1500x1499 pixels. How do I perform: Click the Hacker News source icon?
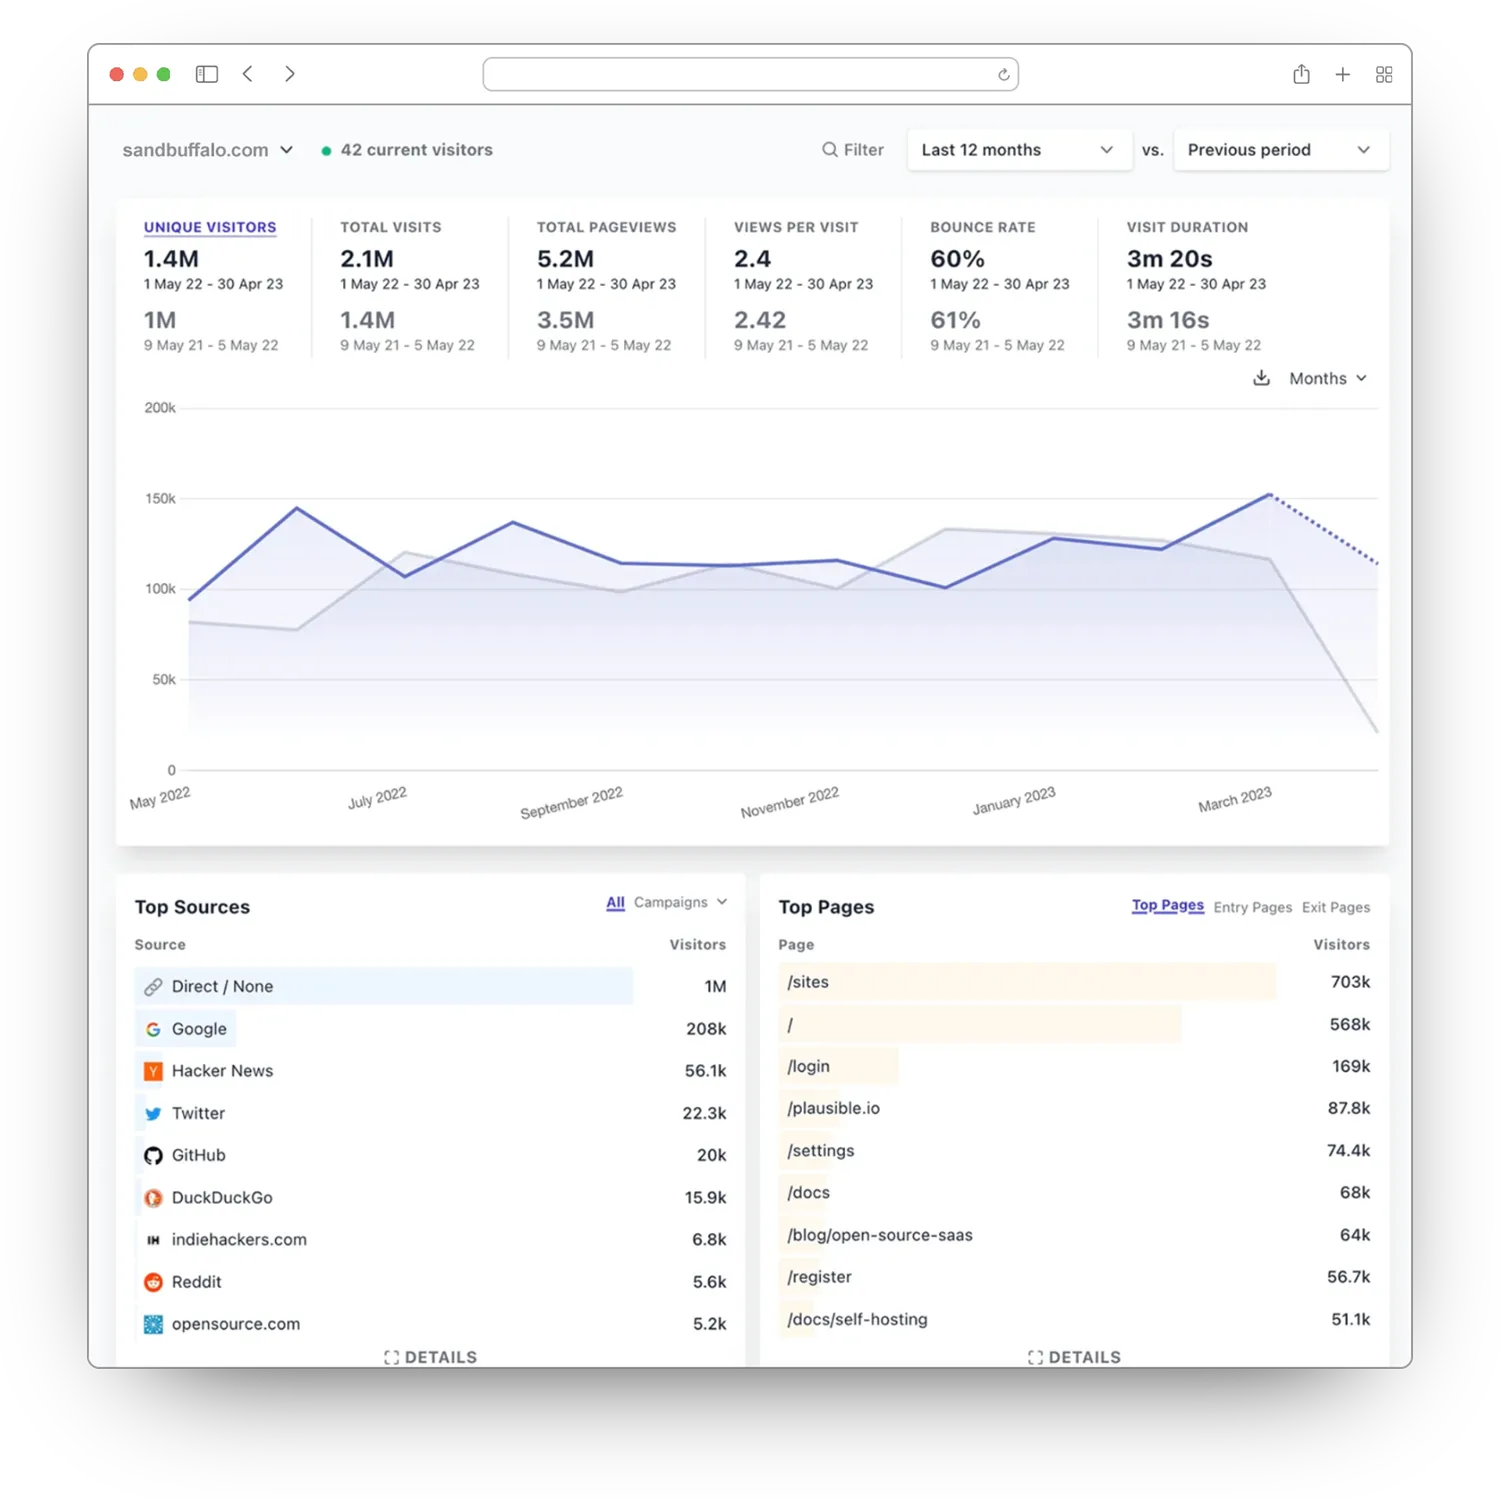tap(153, 1070)
